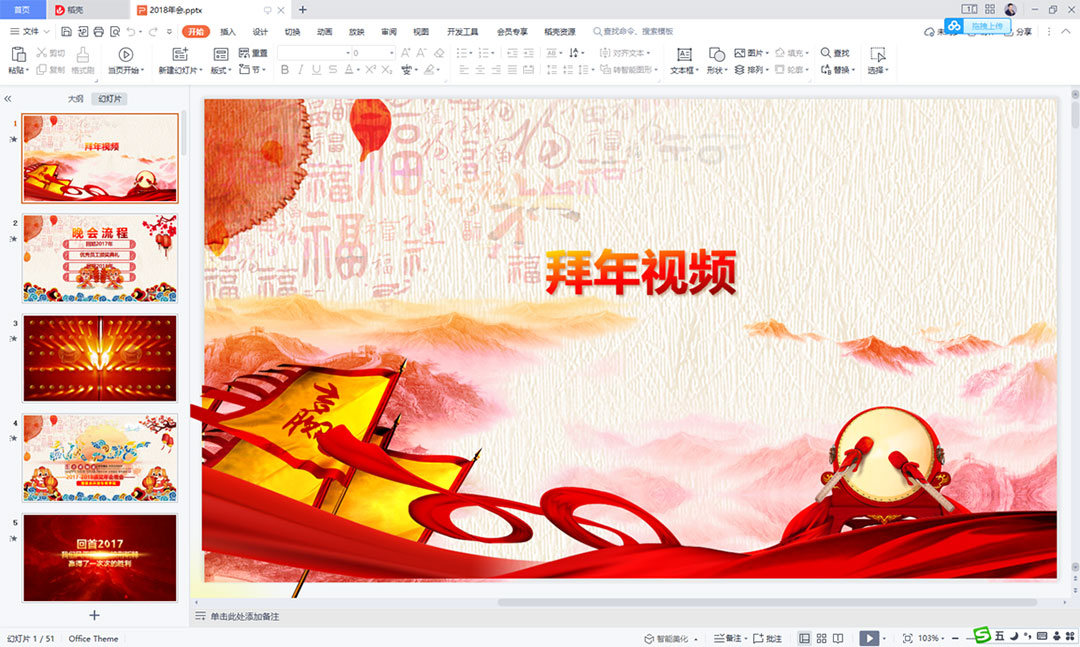1080x647 pixels.
Task: Open the font name dropdown
Action: 336,52
